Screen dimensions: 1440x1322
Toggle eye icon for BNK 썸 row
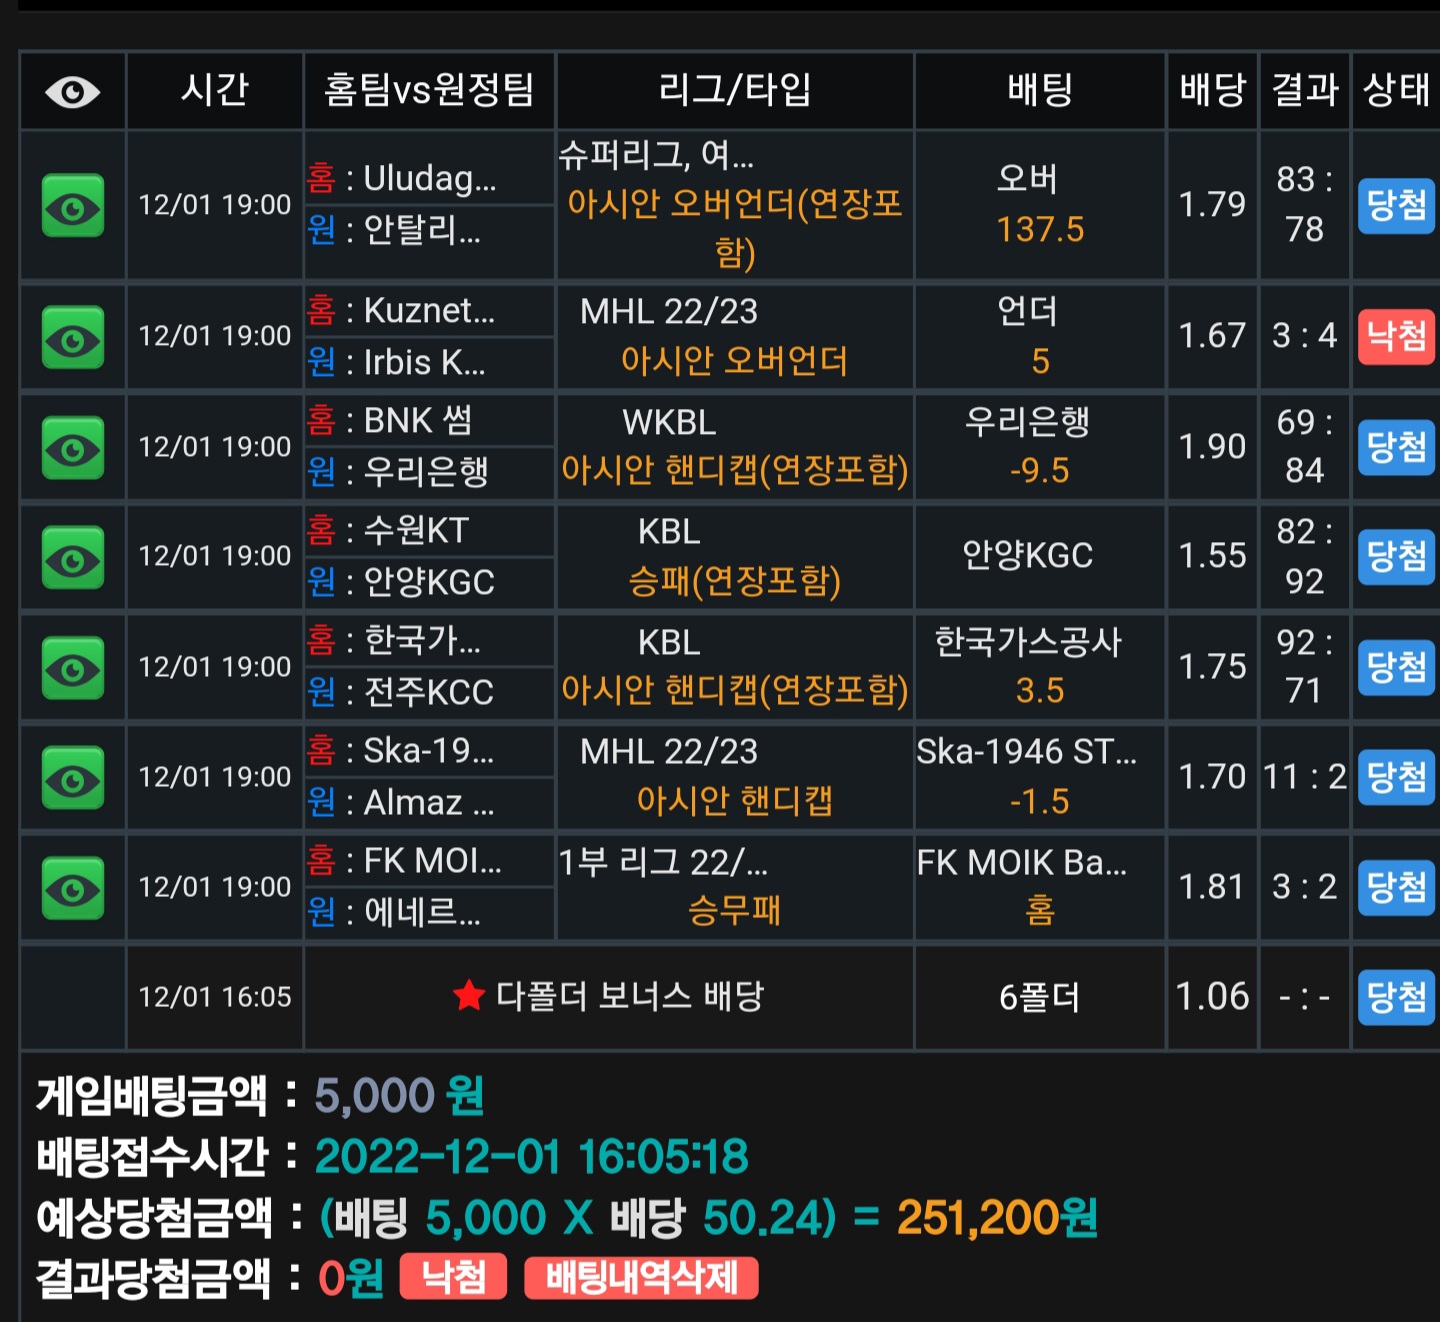pos(73,448)
